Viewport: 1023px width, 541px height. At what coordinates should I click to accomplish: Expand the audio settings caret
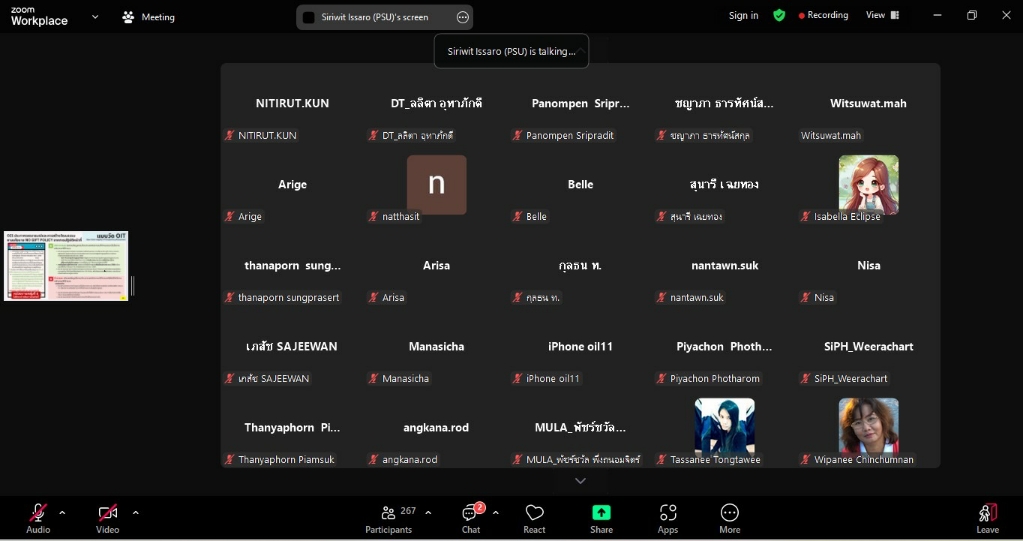[x=62, y=513]
